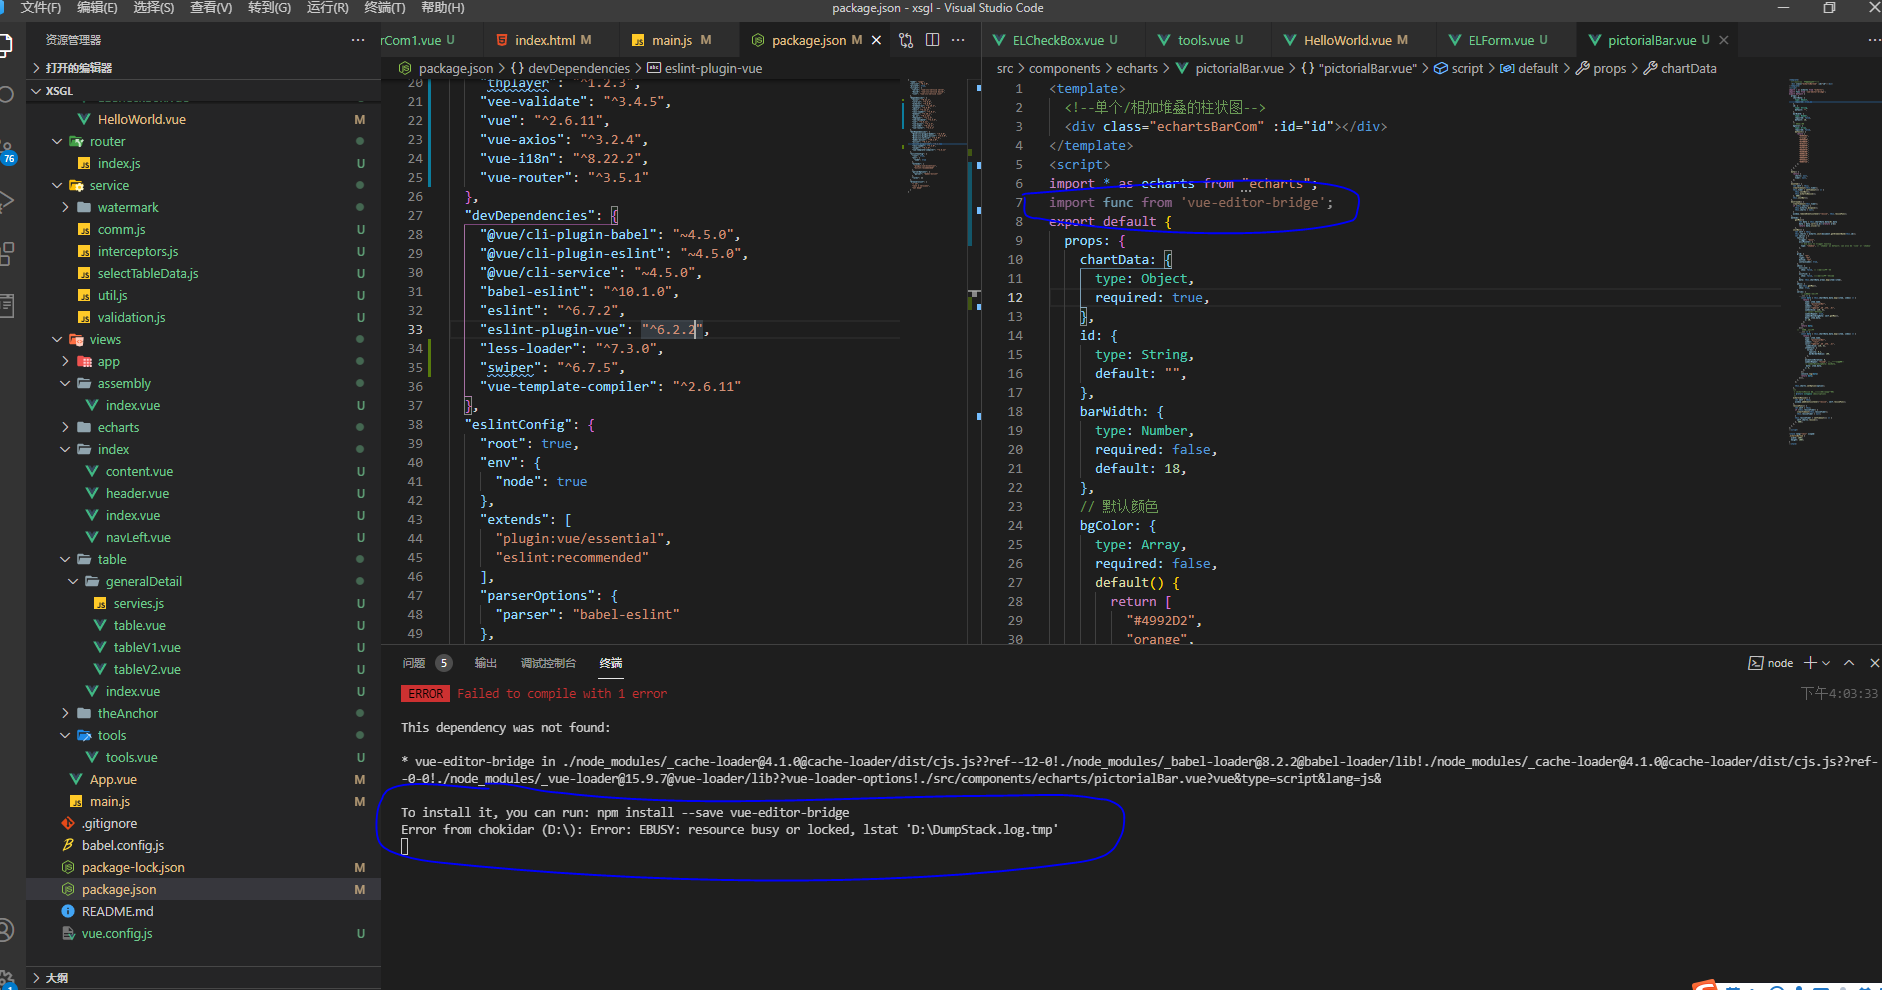Open explorer more actions ellipsis
1882x990 pixels.
358,40
